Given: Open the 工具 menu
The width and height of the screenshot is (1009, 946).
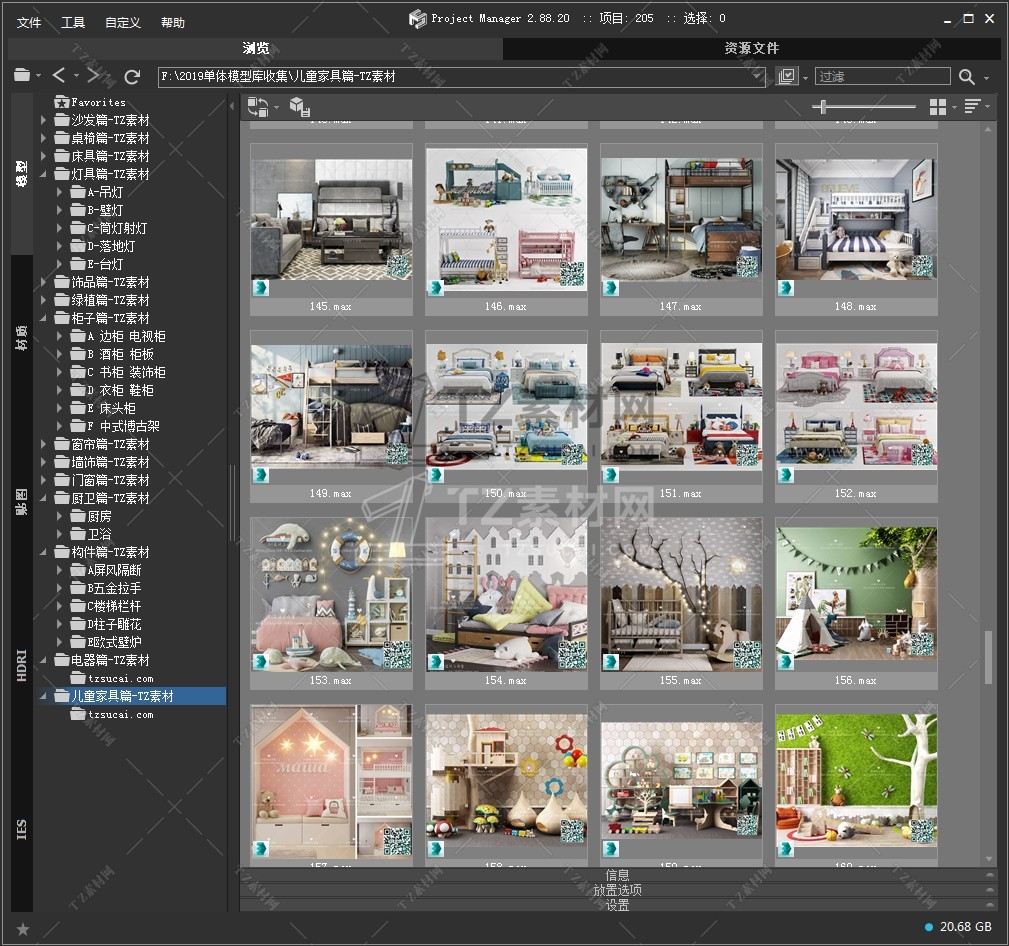Looking at the screenshot, I should [x=73, y=22].
